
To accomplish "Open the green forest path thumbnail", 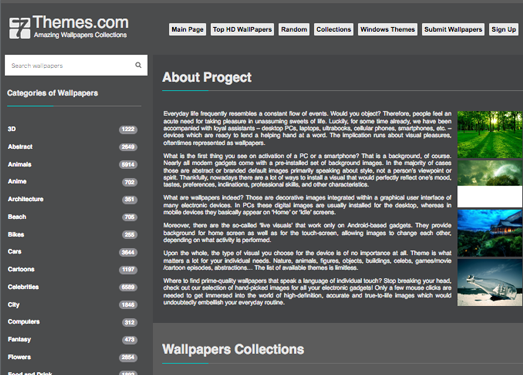I will click(x=490, y=134).
